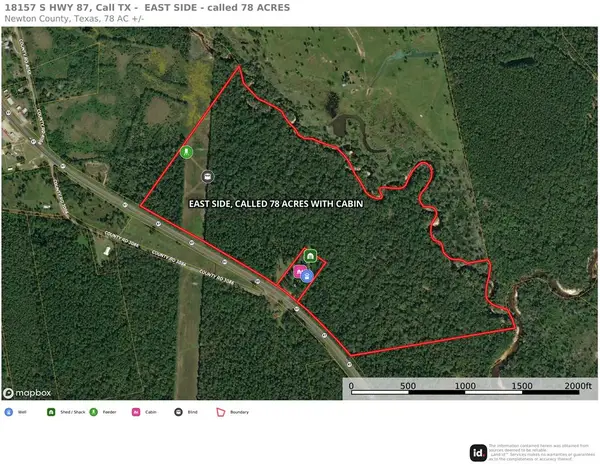Click the Cabin icon in legend
The image size is (600, 464).
136,412
